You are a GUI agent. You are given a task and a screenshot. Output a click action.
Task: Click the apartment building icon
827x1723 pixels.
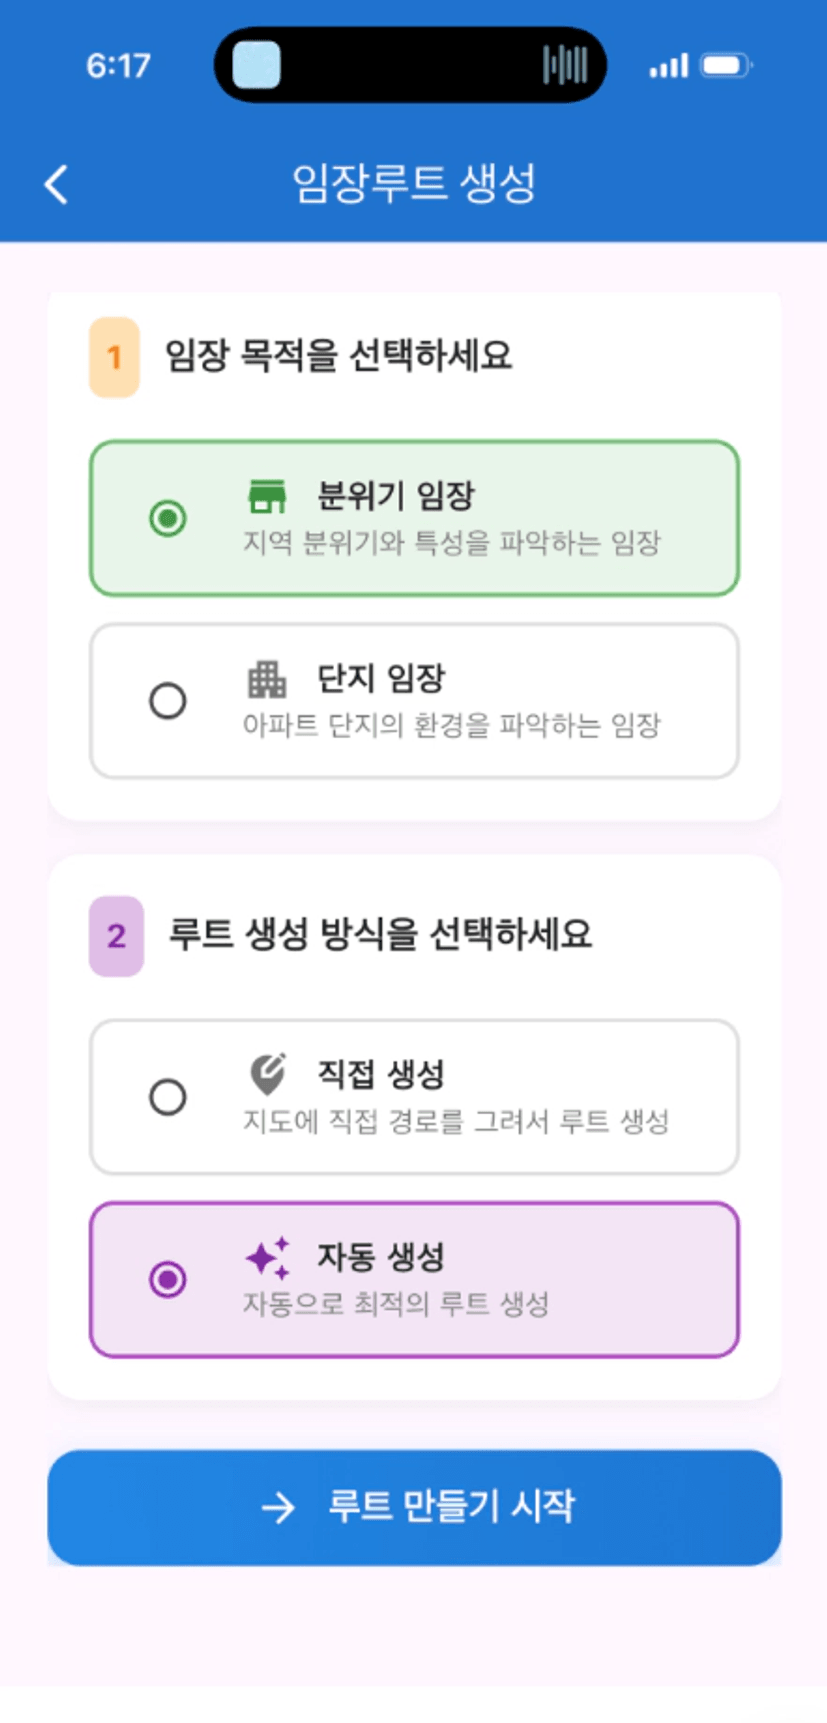click(x=266, y=679)
